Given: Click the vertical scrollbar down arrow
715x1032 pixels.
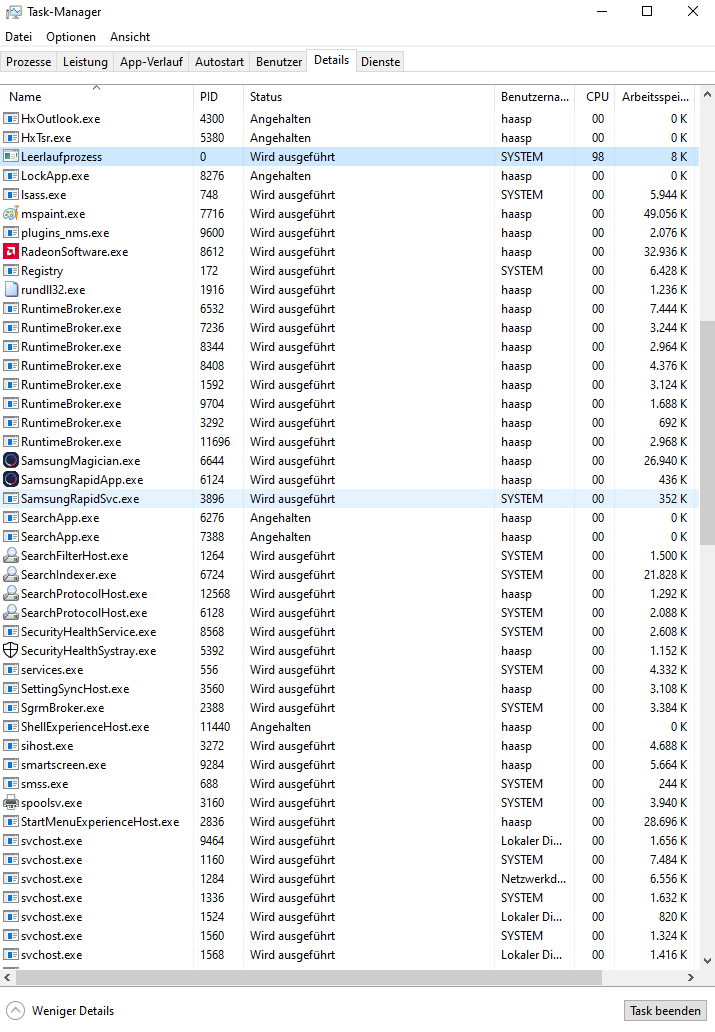Looking at the screenshot, I should pyautogui.click(x=707, y=960).
